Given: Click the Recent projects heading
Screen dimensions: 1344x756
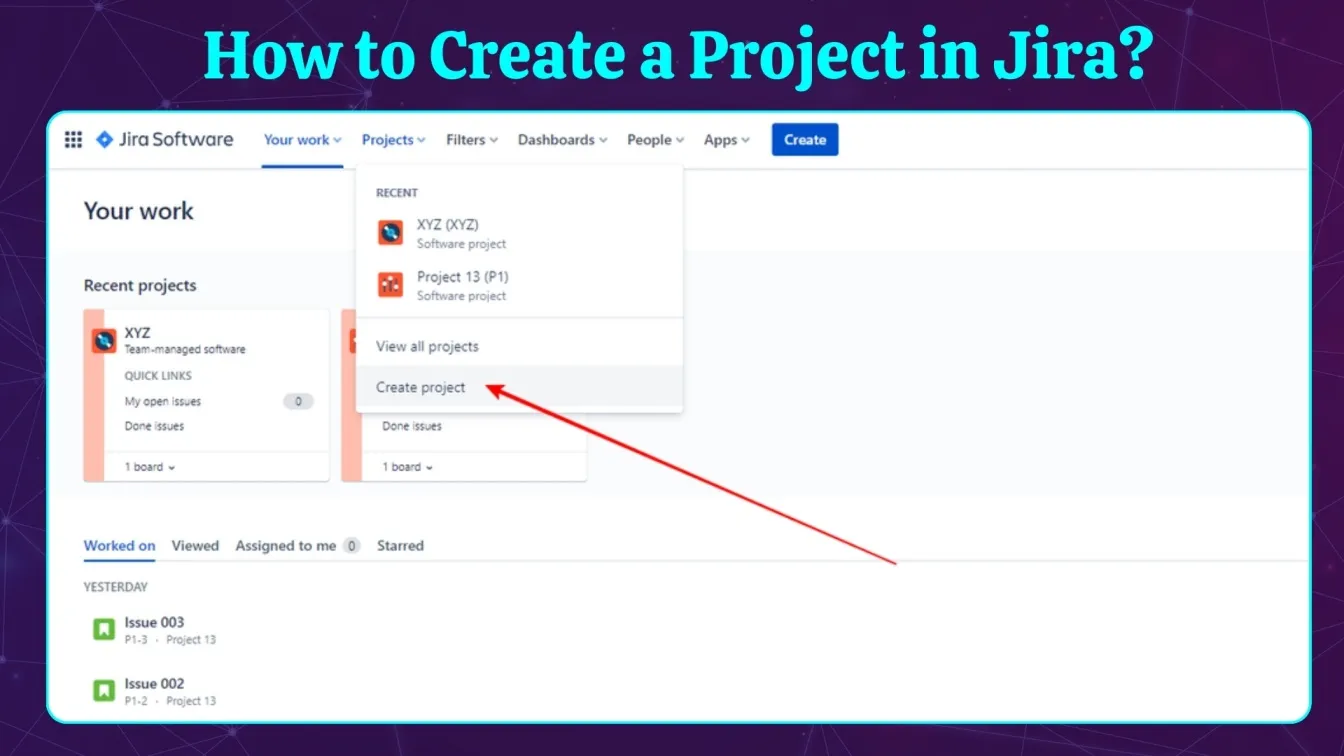Looking at the screenshot, I should [140, 285].
